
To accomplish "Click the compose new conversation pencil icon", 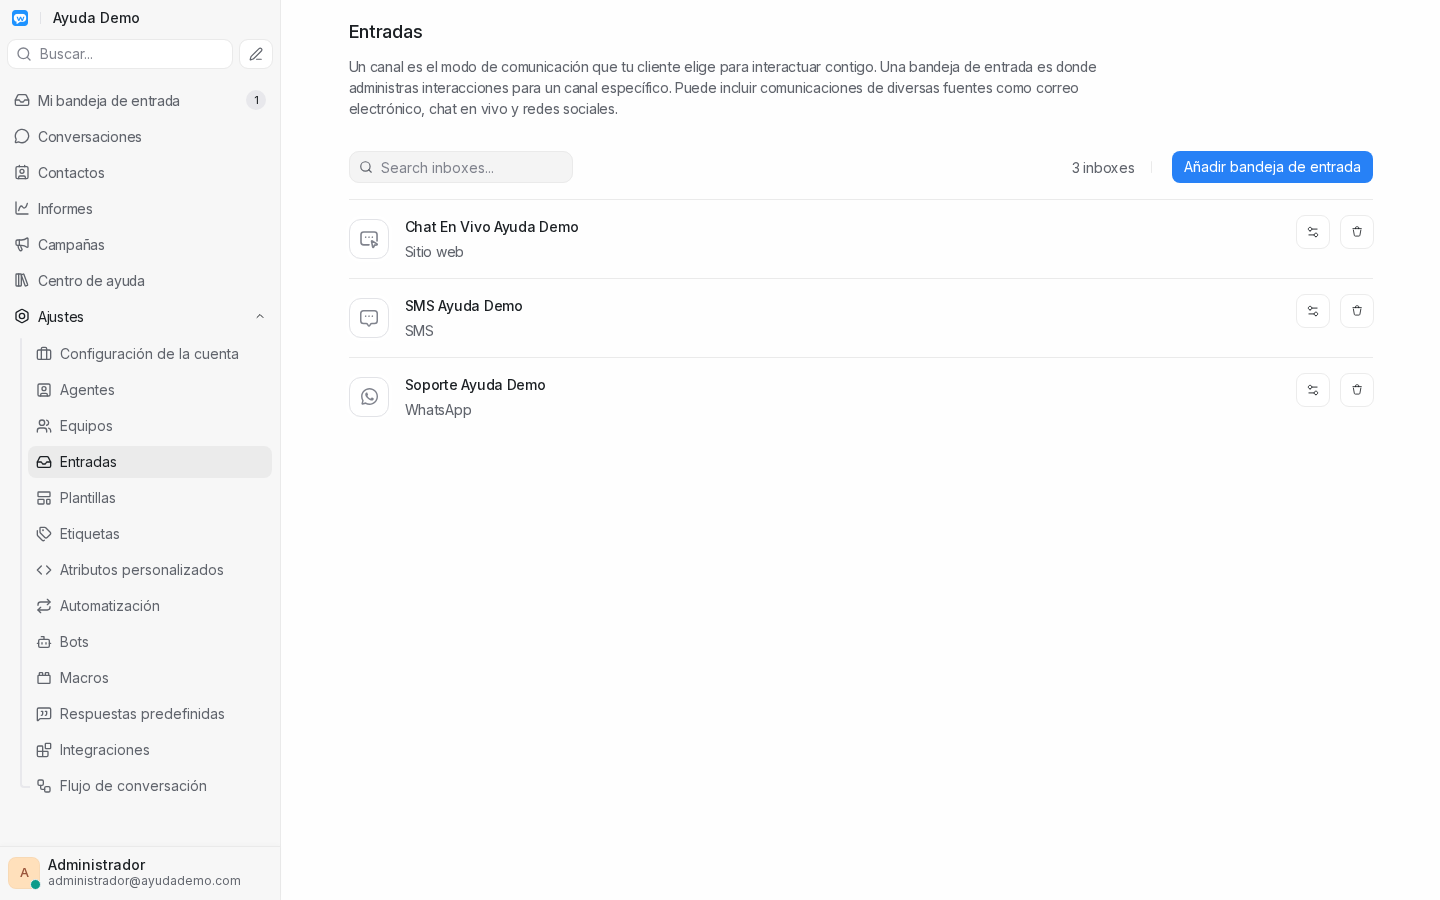I will 256,54.
